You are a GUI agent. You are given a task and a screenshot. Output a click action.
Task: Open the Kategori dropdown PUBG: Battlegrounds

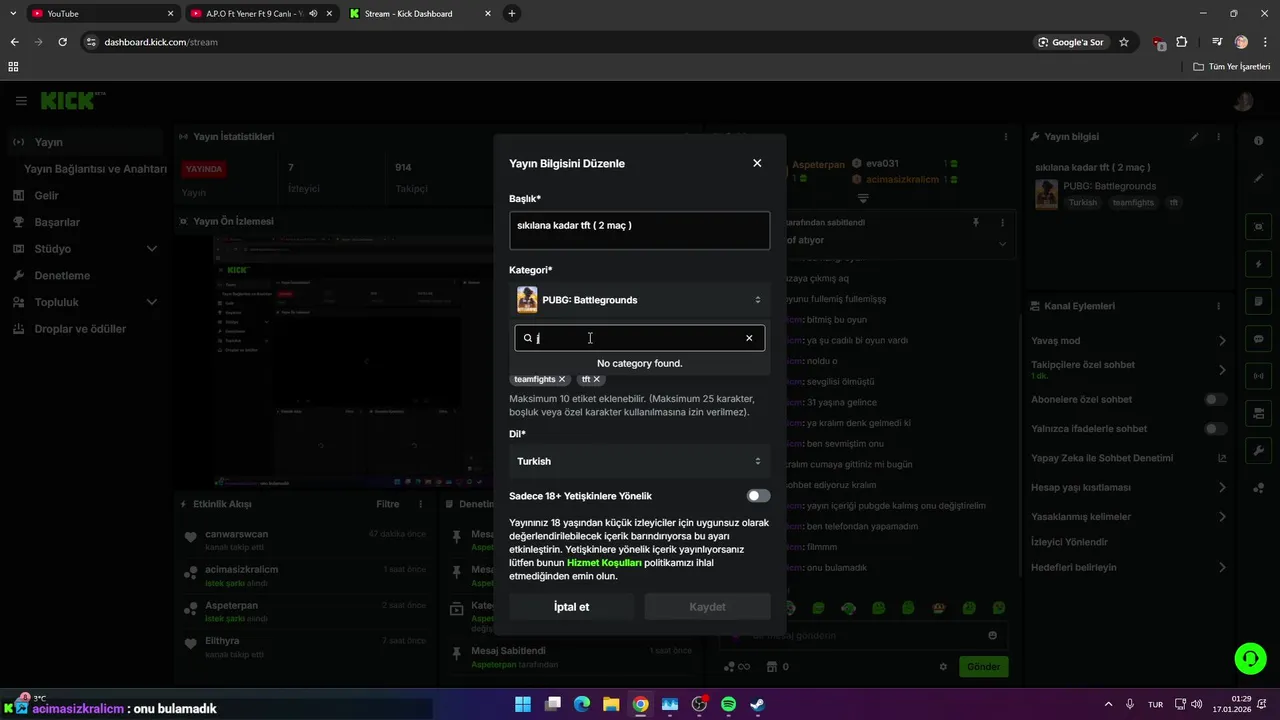pos(640,300)
